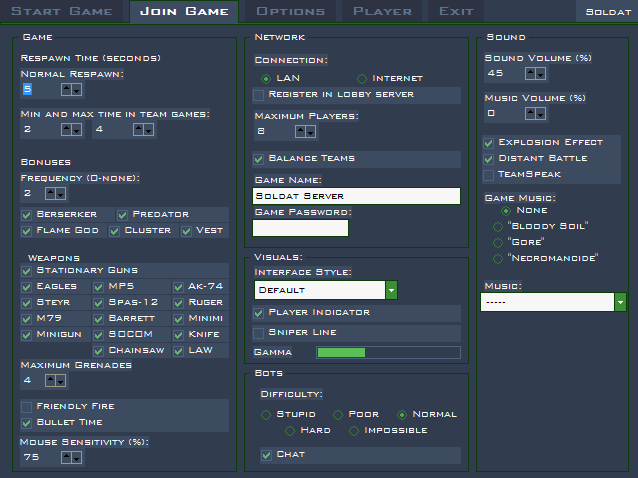The image size is (638, 478).
Task: Click the Gamma slider bar
Action: pyautogui.click(x=388, y=353)
